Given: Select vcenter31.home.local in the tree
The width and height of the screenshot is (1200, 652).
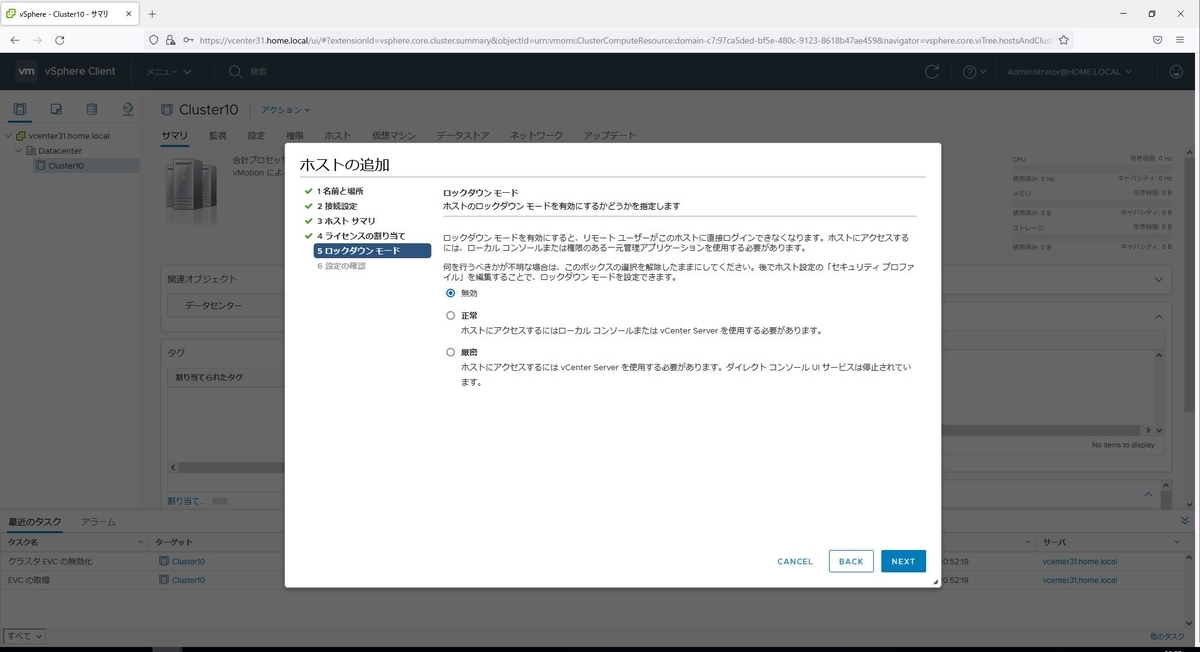Looking at the screenshot, I should tap(69, 136).
